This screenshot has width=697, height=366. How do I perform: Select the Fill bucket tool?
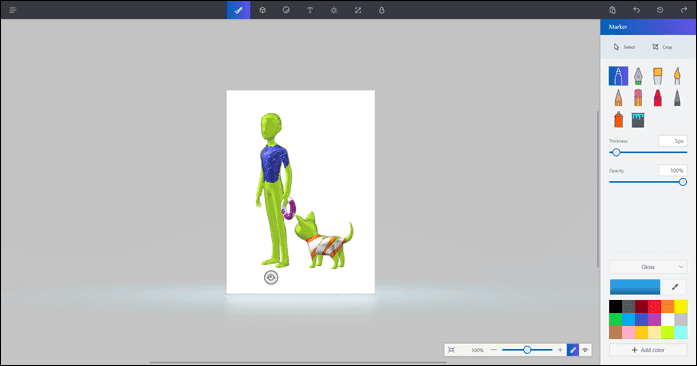638,120
